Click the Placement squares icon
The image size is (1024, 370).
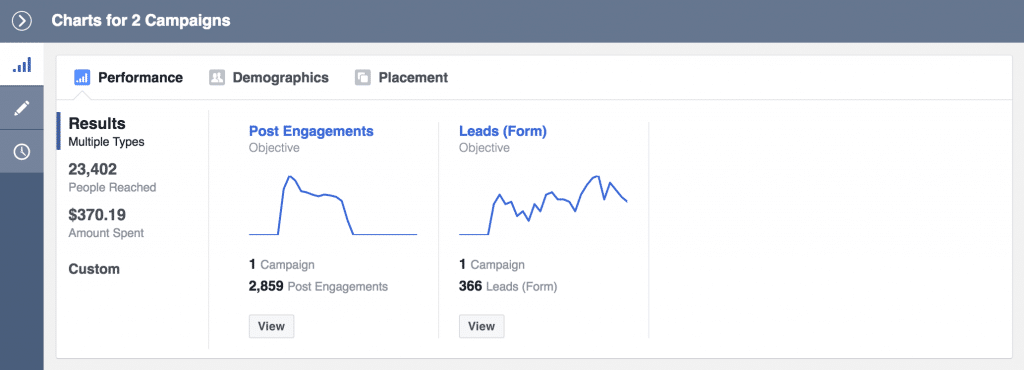(362, 78)
